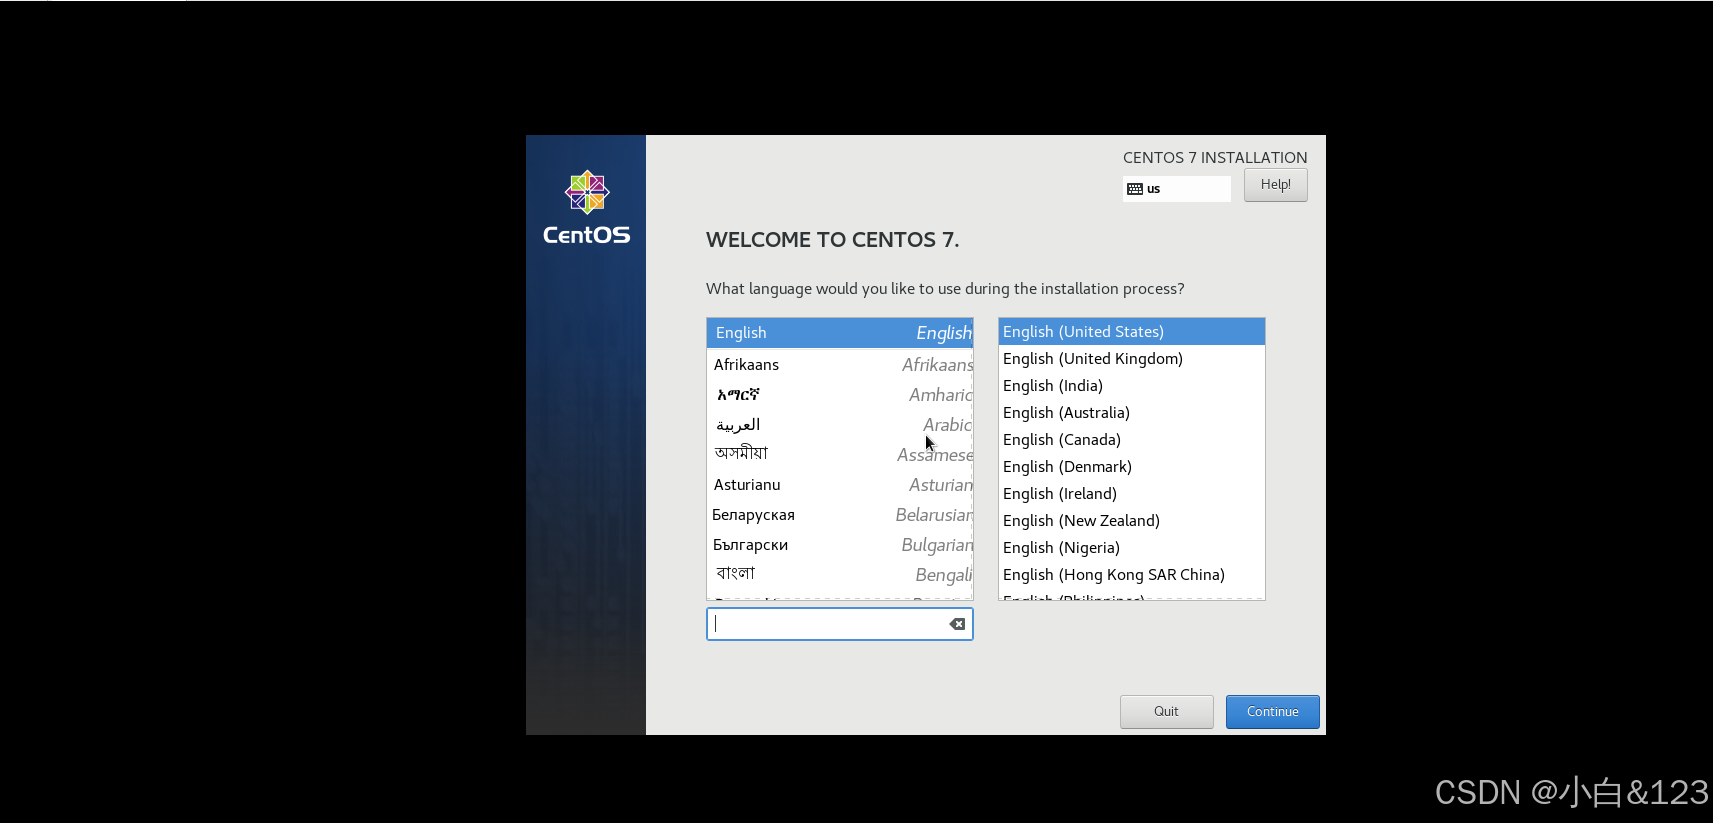
Task: Choose English (United States) locale
Action: click(1131, 332)
